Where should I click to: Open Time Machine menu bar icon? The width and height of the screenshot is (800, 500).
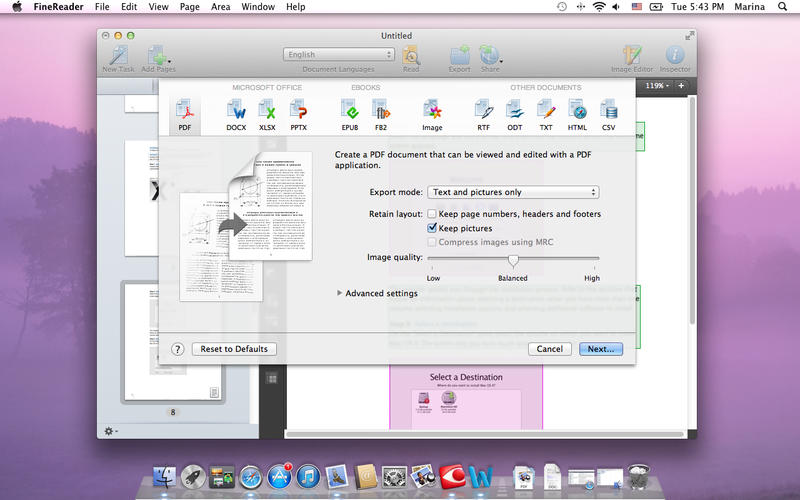[x=562, y=7]
